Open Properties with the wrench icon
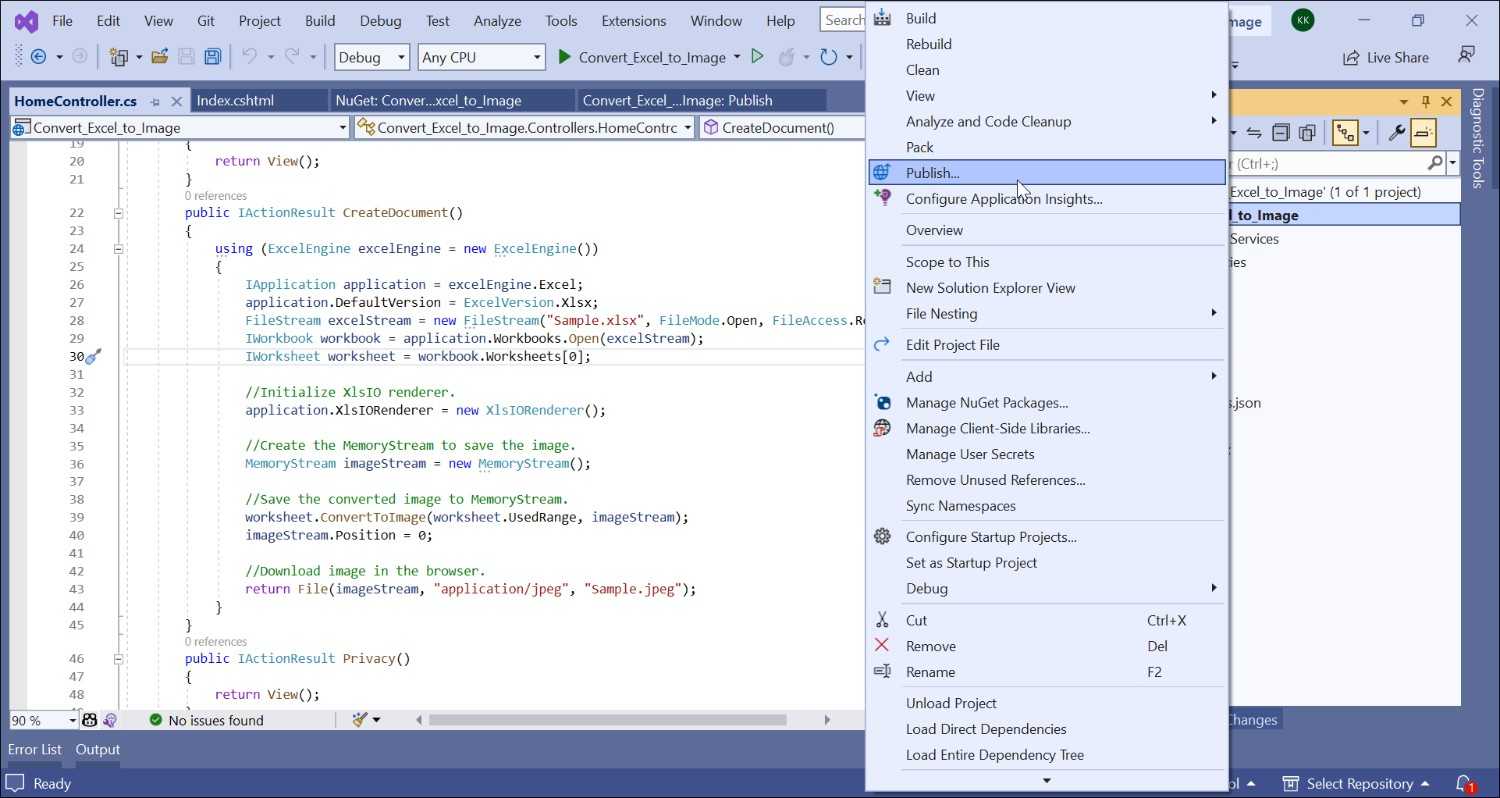This screenshot has width=1500, height=798. pos(1397,132)
